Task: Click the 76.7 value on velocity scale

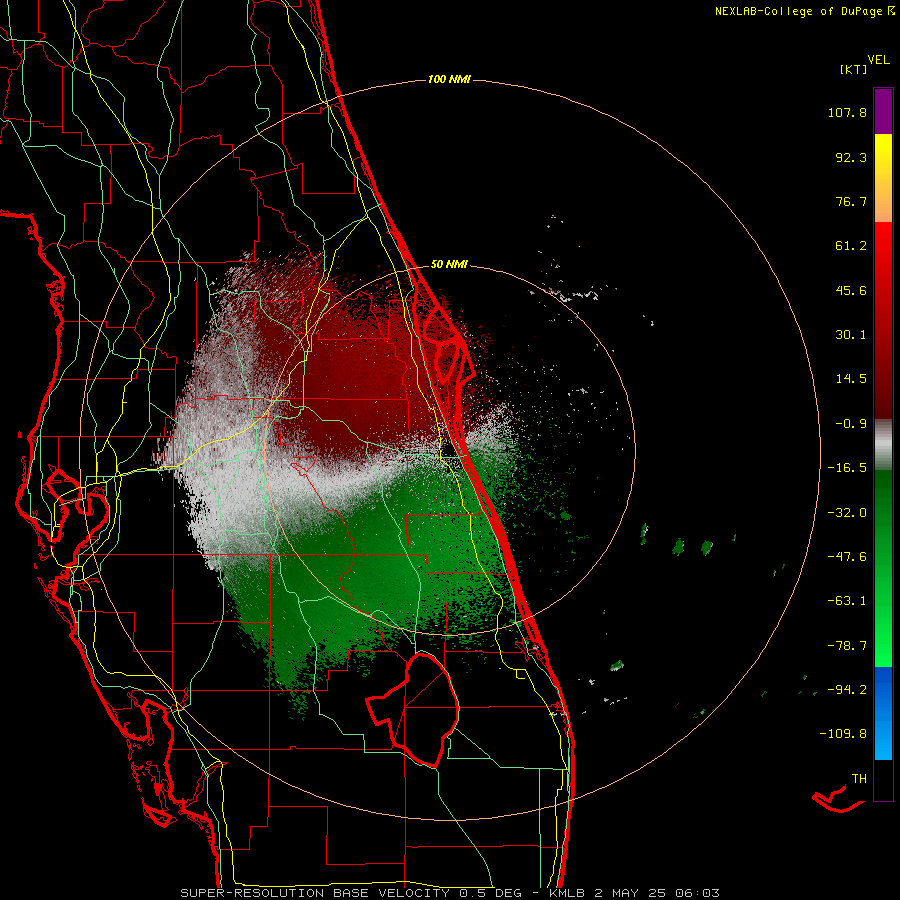Action: [851, 201]
